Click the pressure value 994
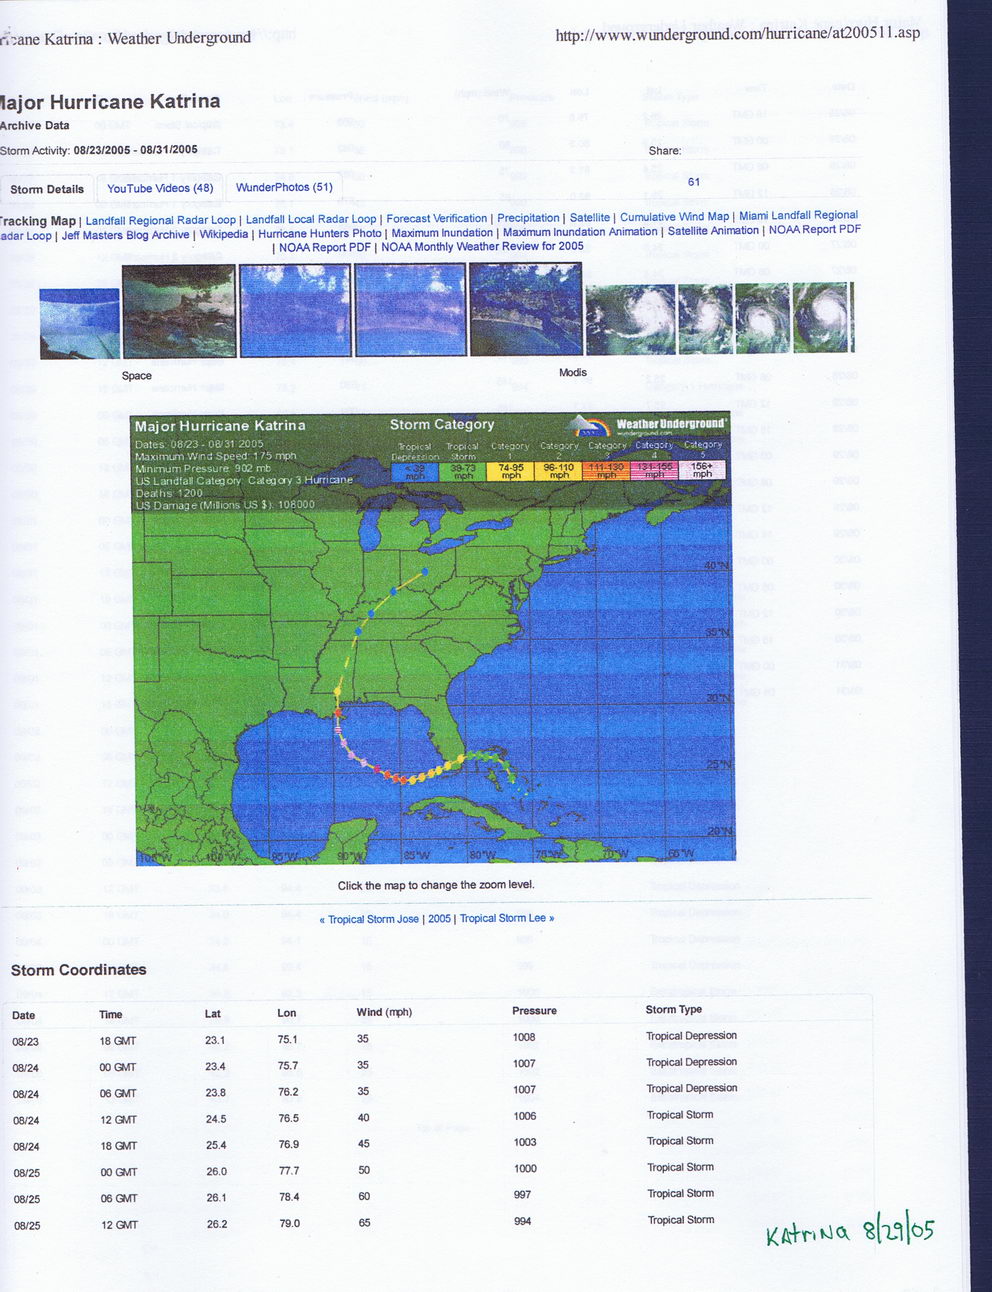This screenshot has width=992, height=1292. tap(522, 1221)
